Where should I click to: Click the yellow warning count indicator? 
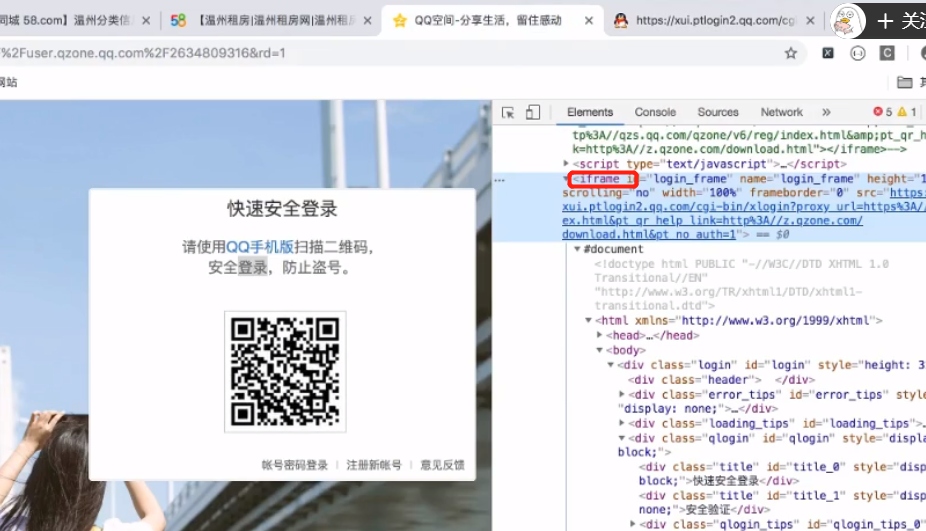(x=907, y=112)
